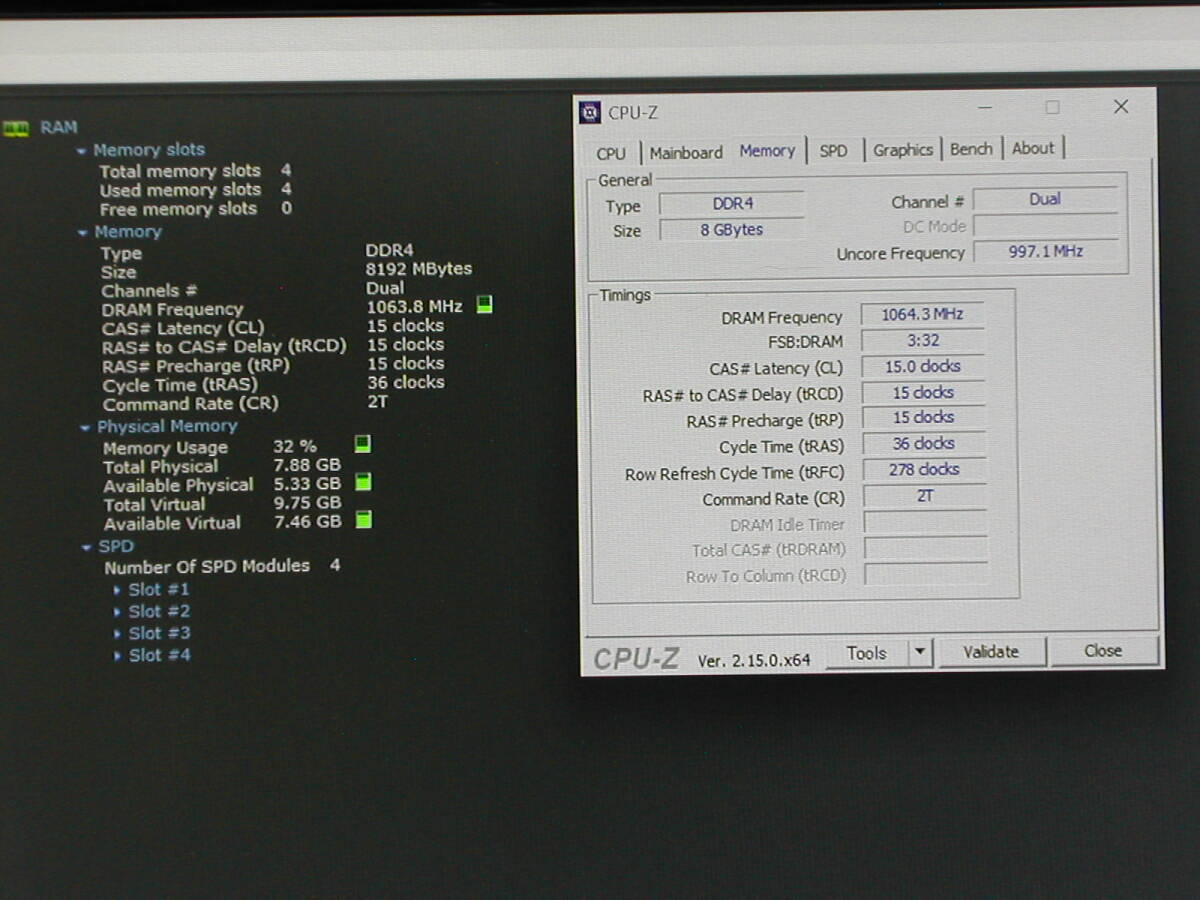
Task: Click the RAS# to CAS# Delay field in CPU-Z
Action: 923,392
